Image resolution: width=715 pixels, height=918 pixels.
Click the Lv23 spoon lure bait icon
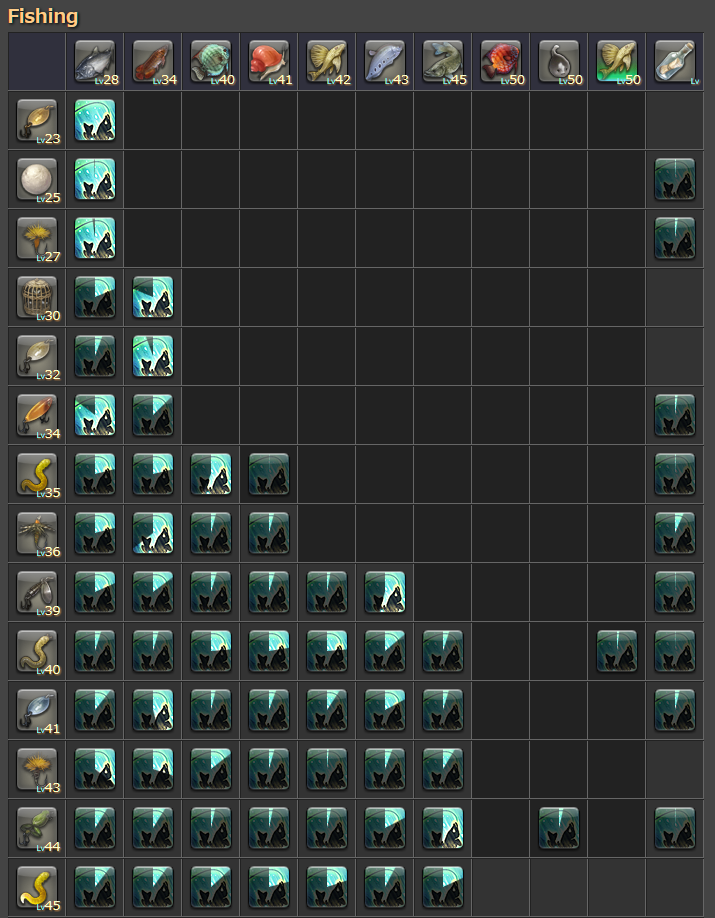(x=37, y=120)
